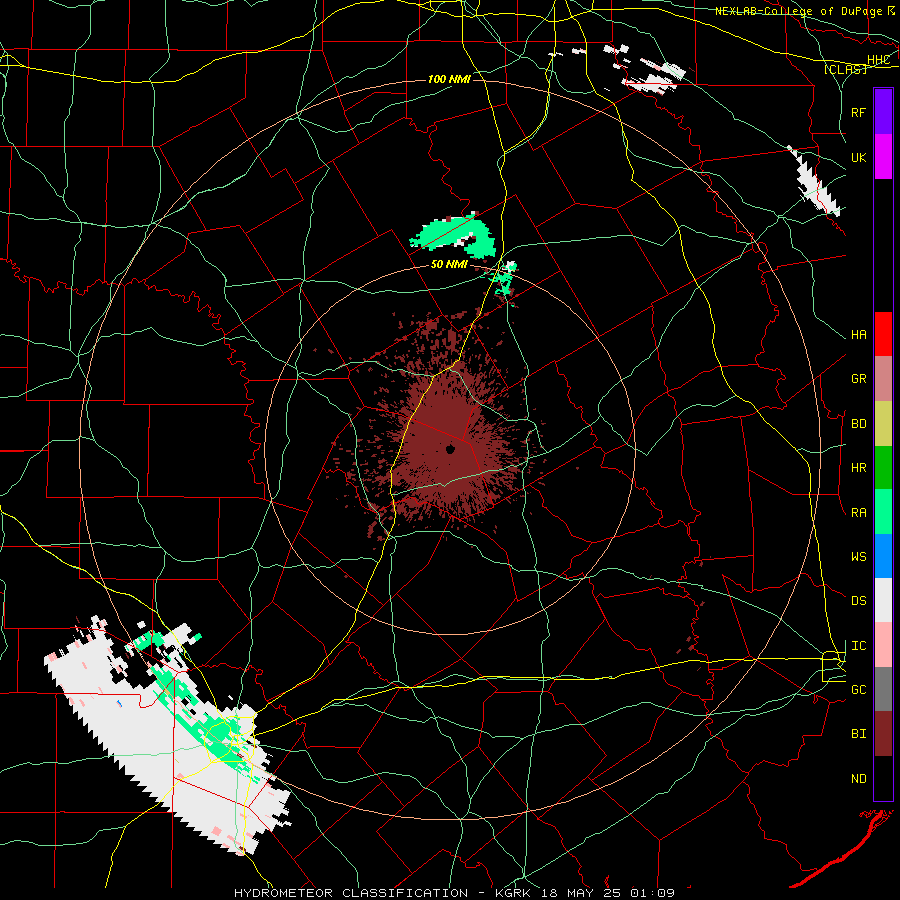The height and width of the screenshot is (900, 900).
Task: Select the white DS legend swatch
Action: tap(883, 600)
